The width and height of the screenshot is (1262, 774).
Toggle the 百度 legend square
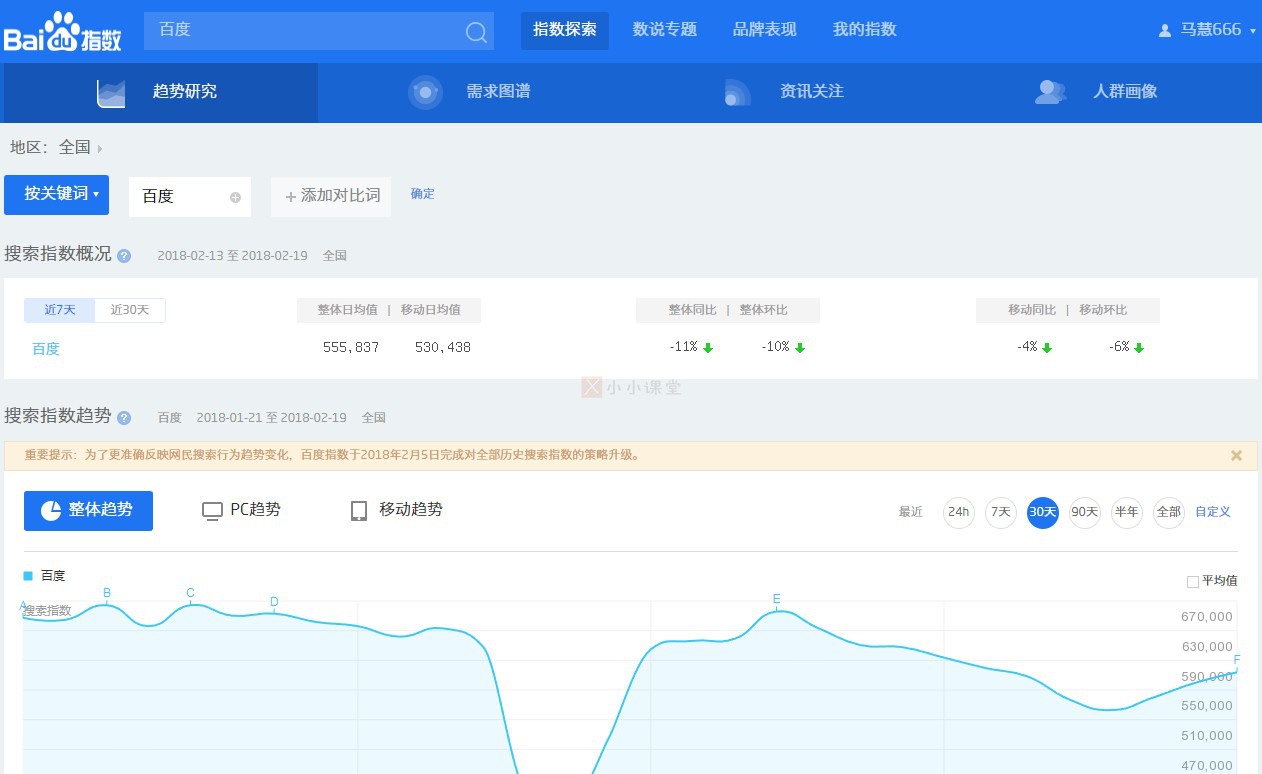tap(28, 576)
